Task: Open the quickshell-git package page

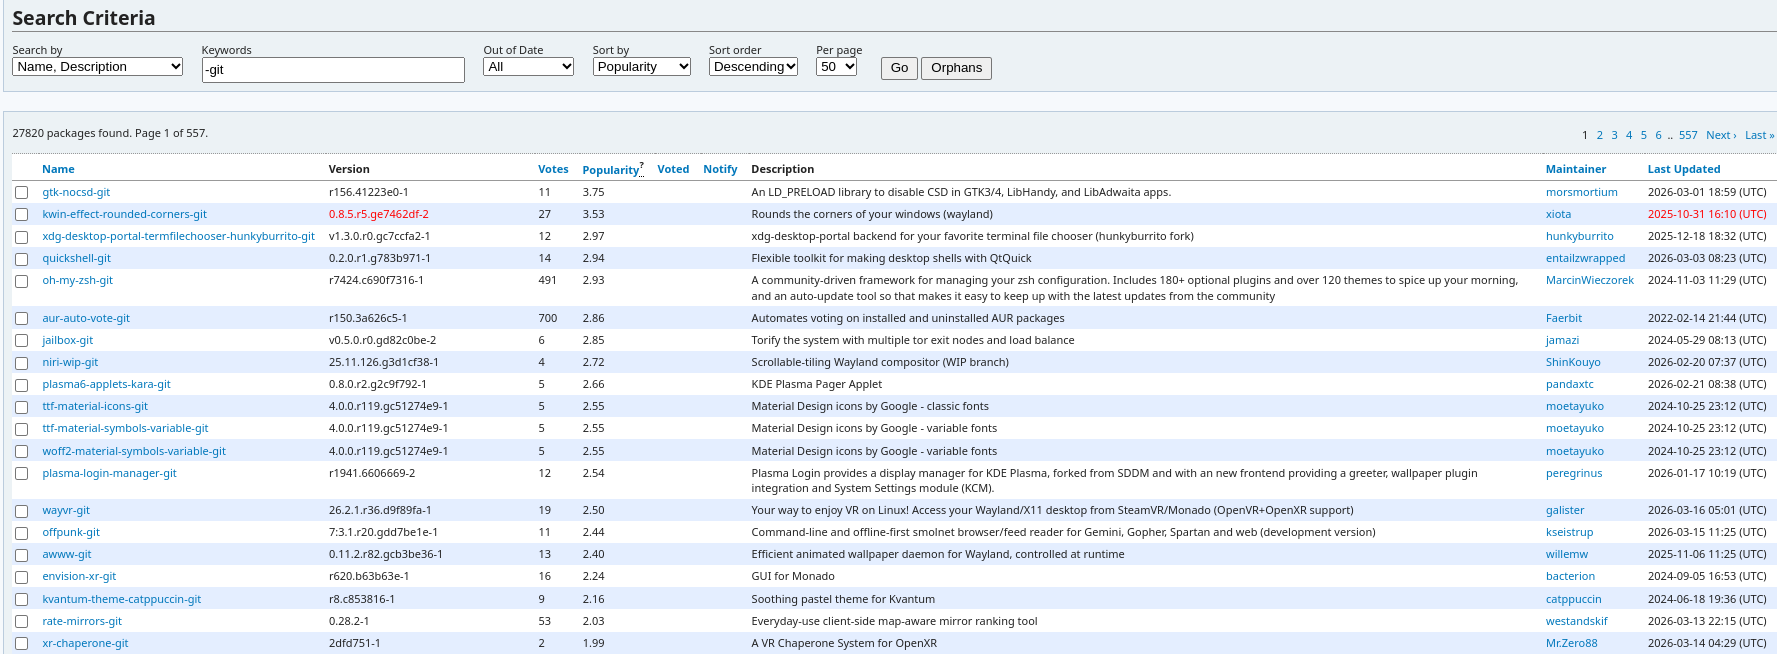Action: click(x=77, y=259)
